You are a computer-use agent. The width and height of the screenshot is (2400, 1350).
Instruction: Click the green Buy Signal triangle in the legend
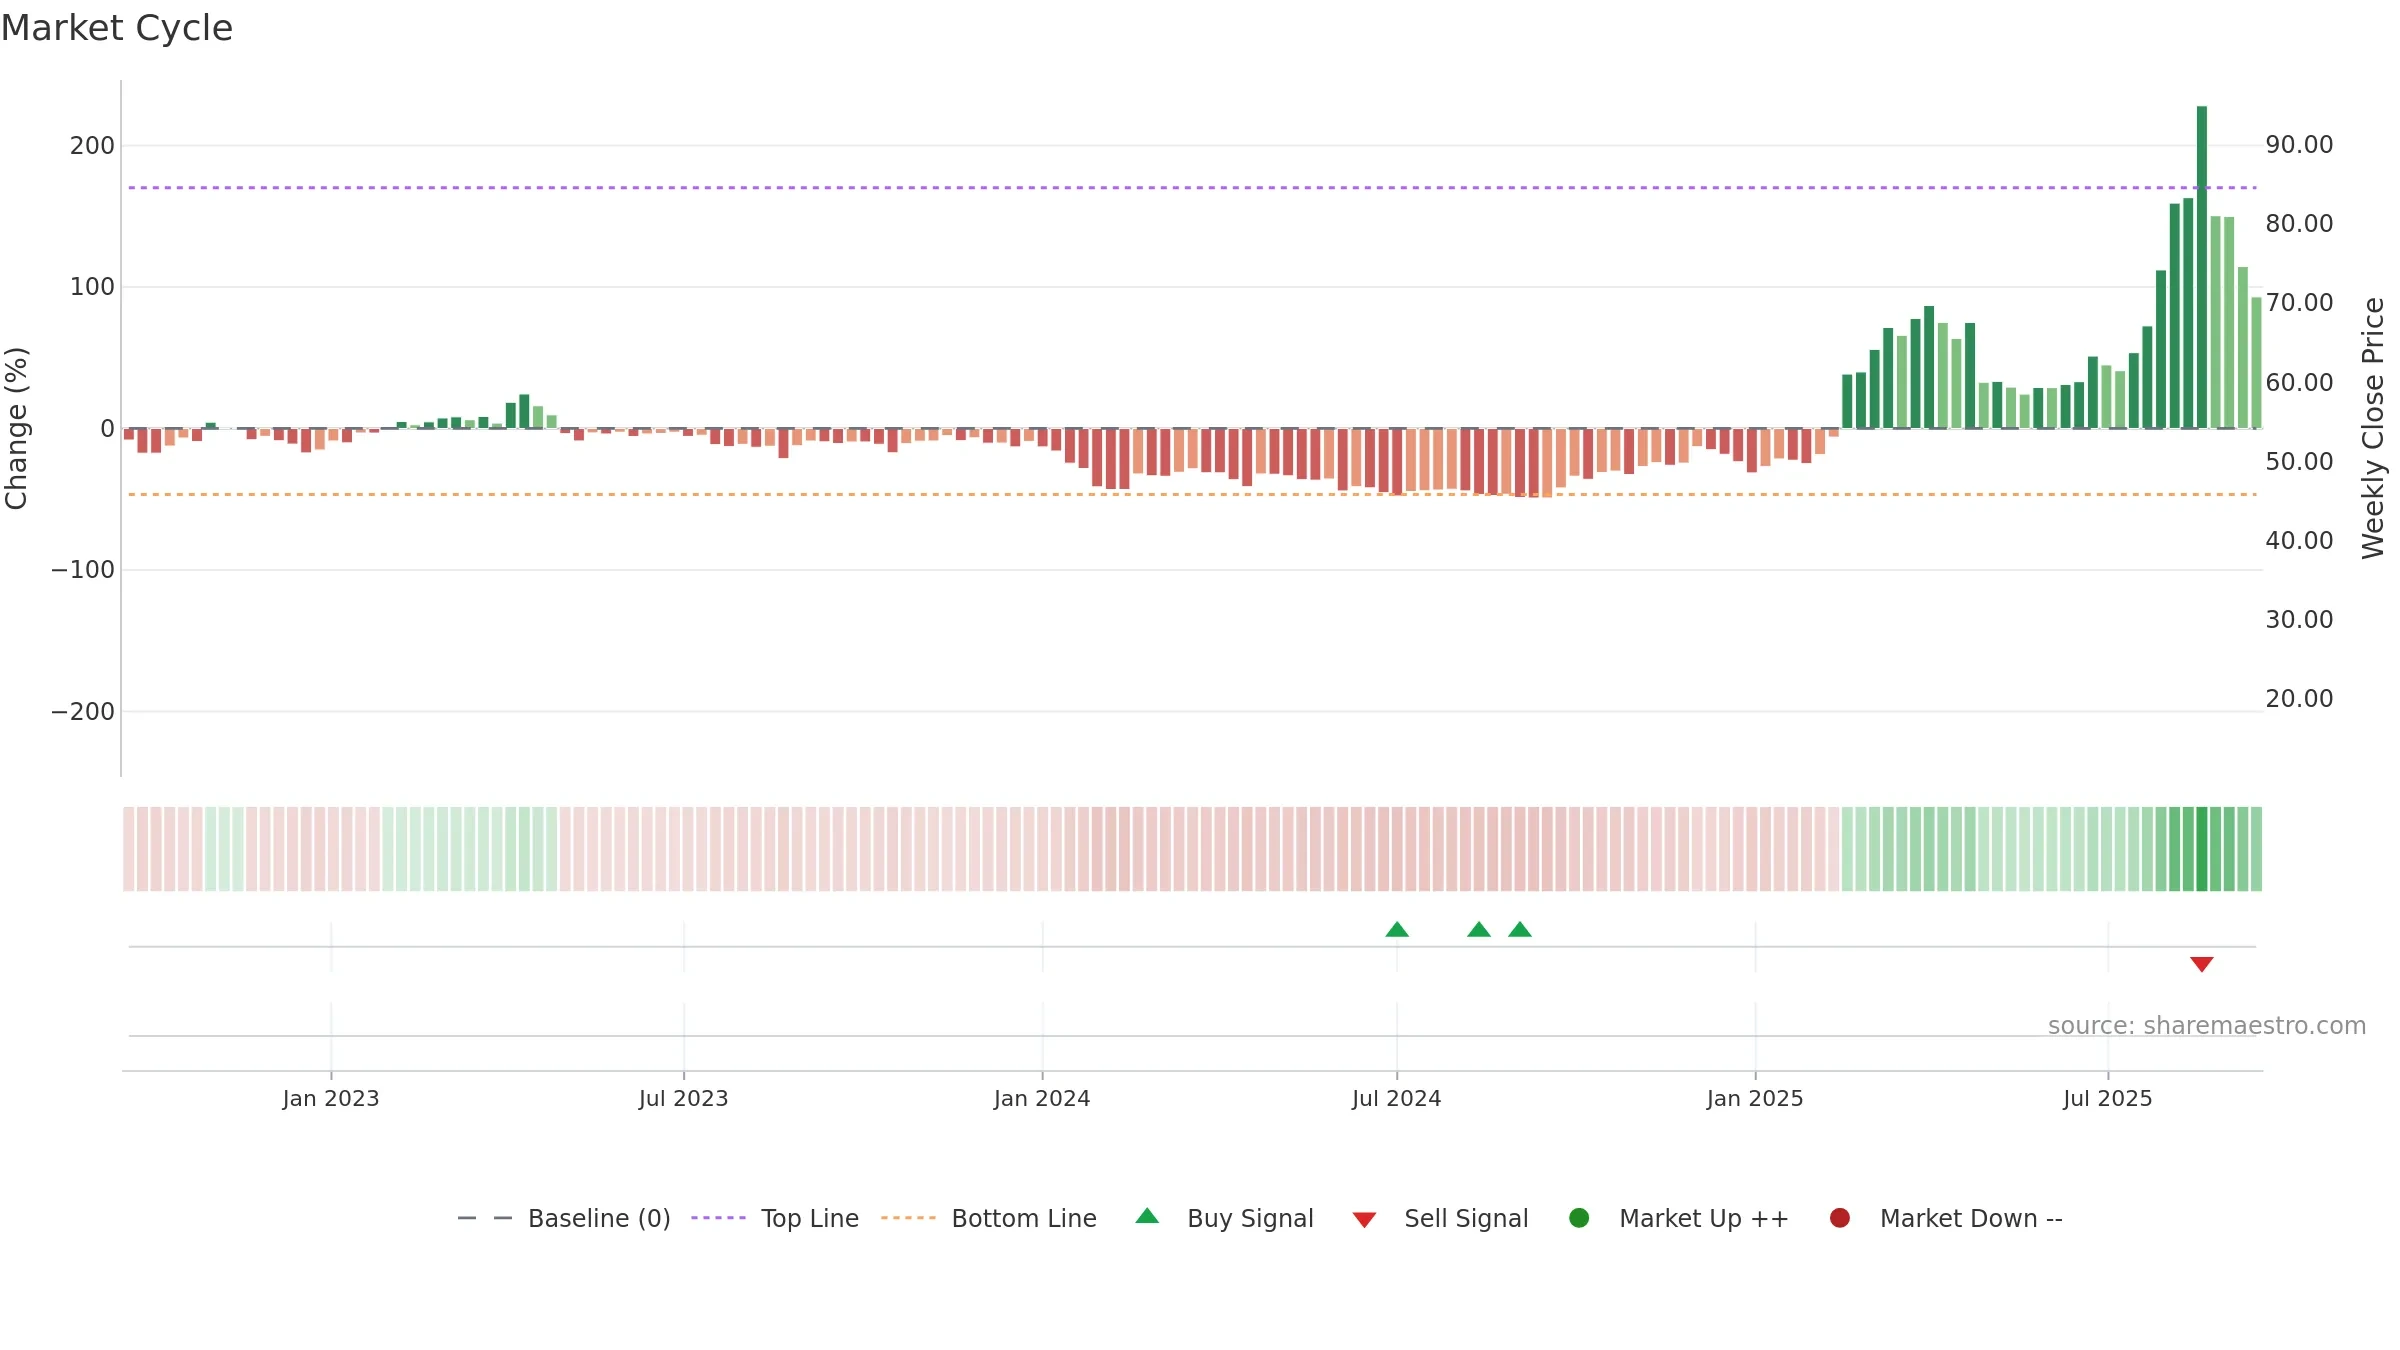point(1147,1216)
